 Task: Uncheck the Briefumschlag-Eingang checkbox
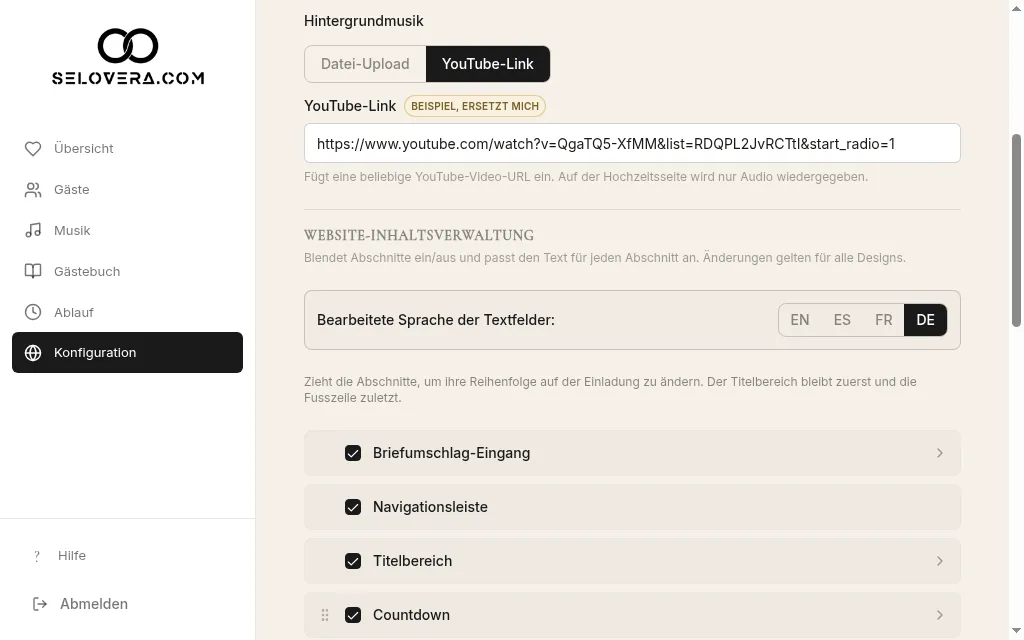point(353,453)
